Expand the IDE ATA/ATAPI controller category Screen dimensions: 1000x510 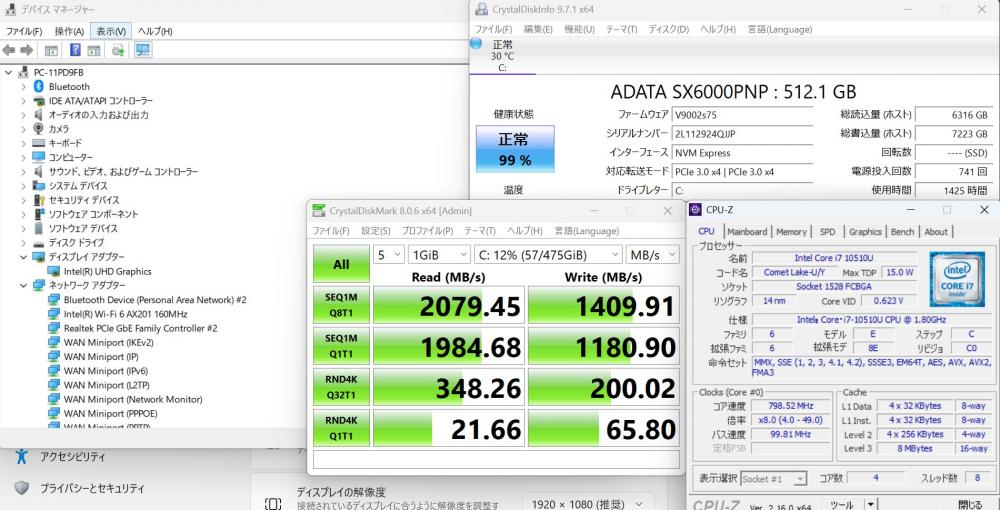23,101
